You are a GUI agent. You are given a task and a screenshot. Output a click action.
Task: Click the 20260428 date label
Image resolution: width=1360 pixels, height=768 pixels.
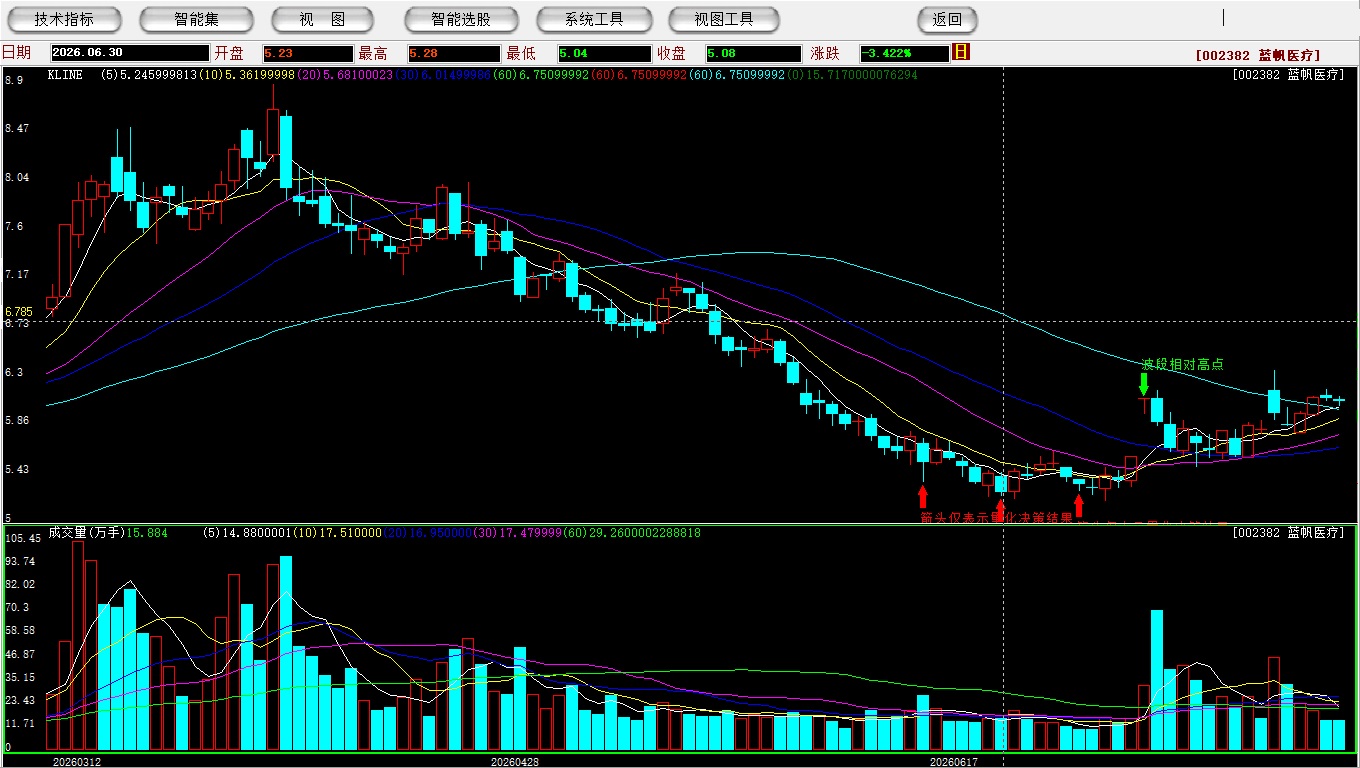coord(515,761)
